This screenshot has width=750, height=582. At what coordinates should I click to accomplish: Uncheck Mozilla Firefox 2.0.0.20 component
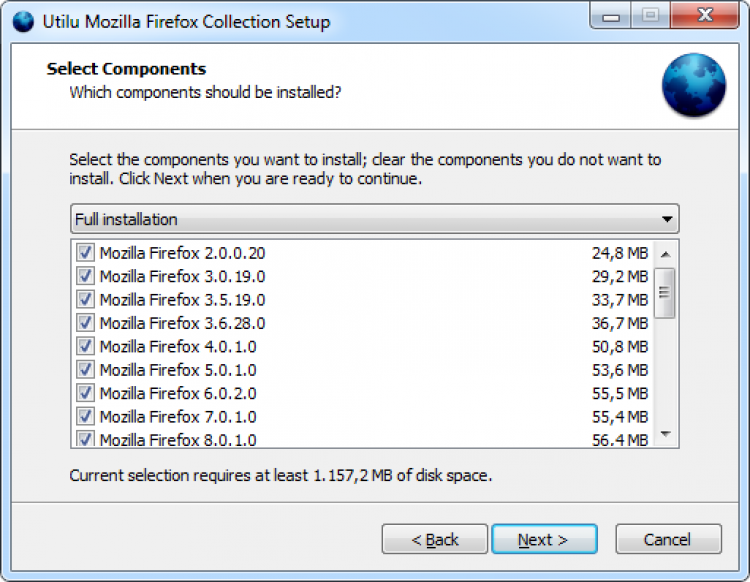[85, 253]
